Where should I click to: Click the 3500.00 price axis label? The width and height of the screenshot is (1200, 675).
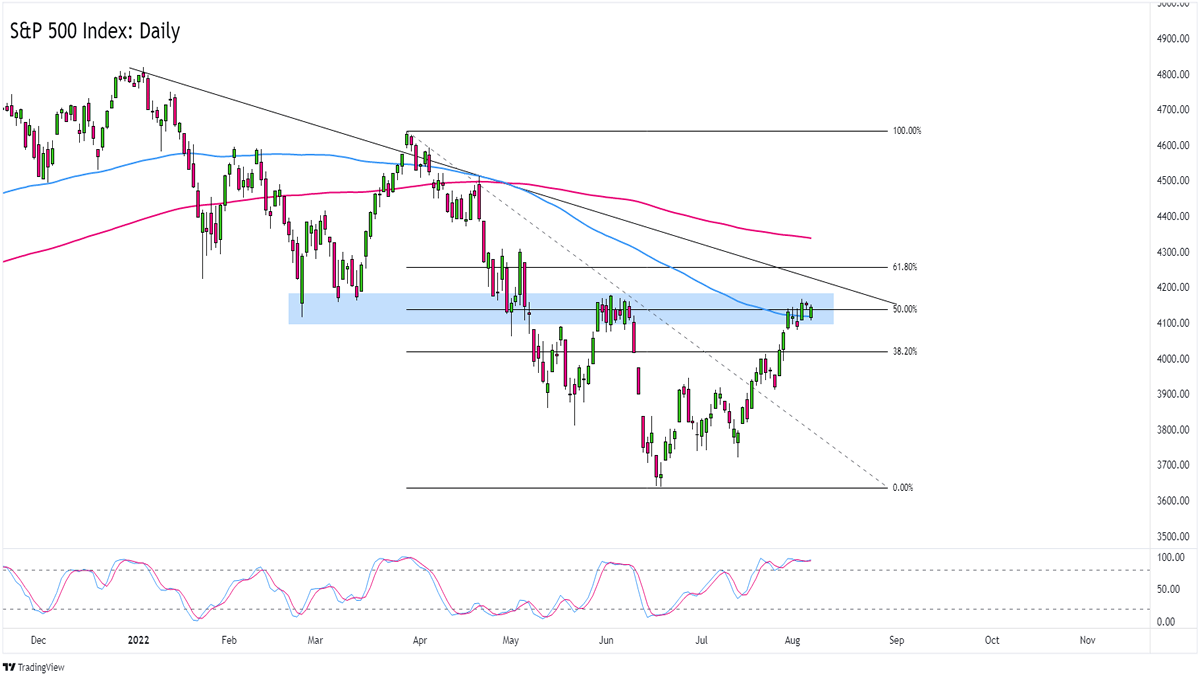point(1172,536)
